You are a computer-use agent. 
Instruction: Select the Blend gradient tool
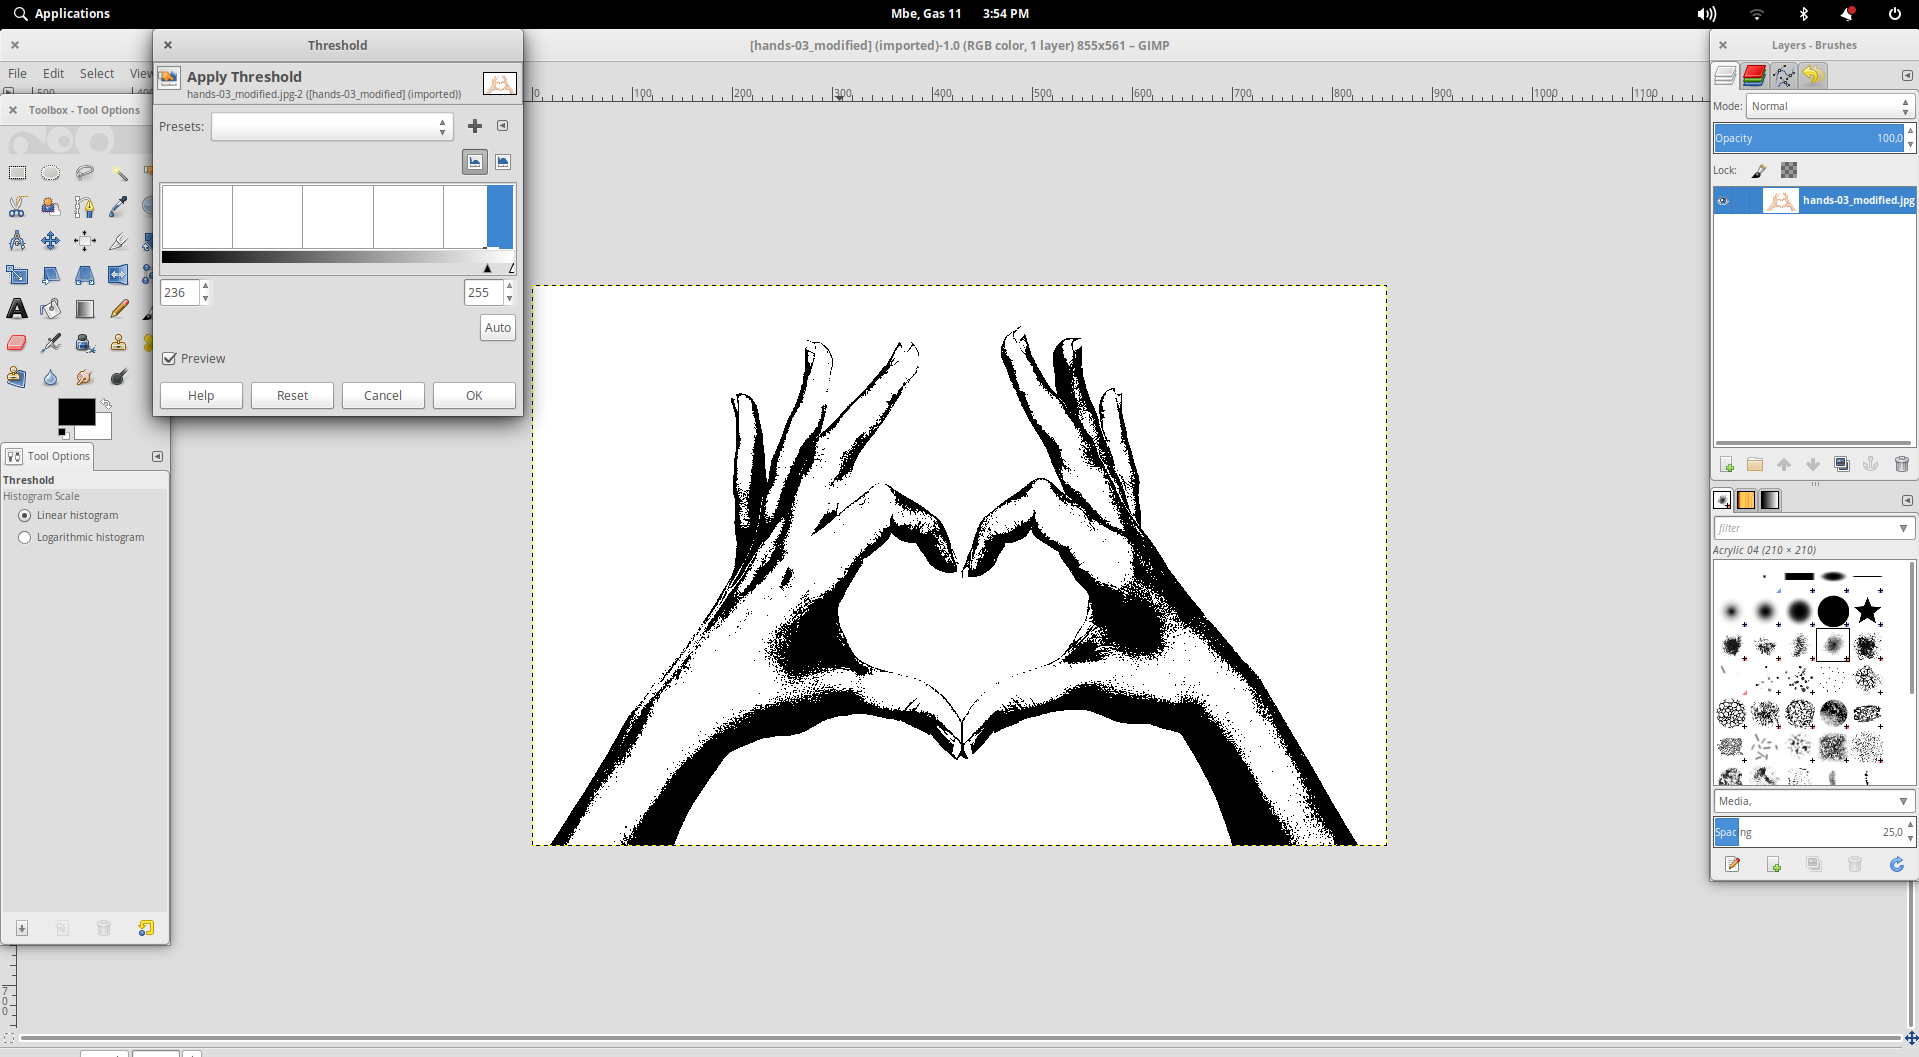coord(85,309)
